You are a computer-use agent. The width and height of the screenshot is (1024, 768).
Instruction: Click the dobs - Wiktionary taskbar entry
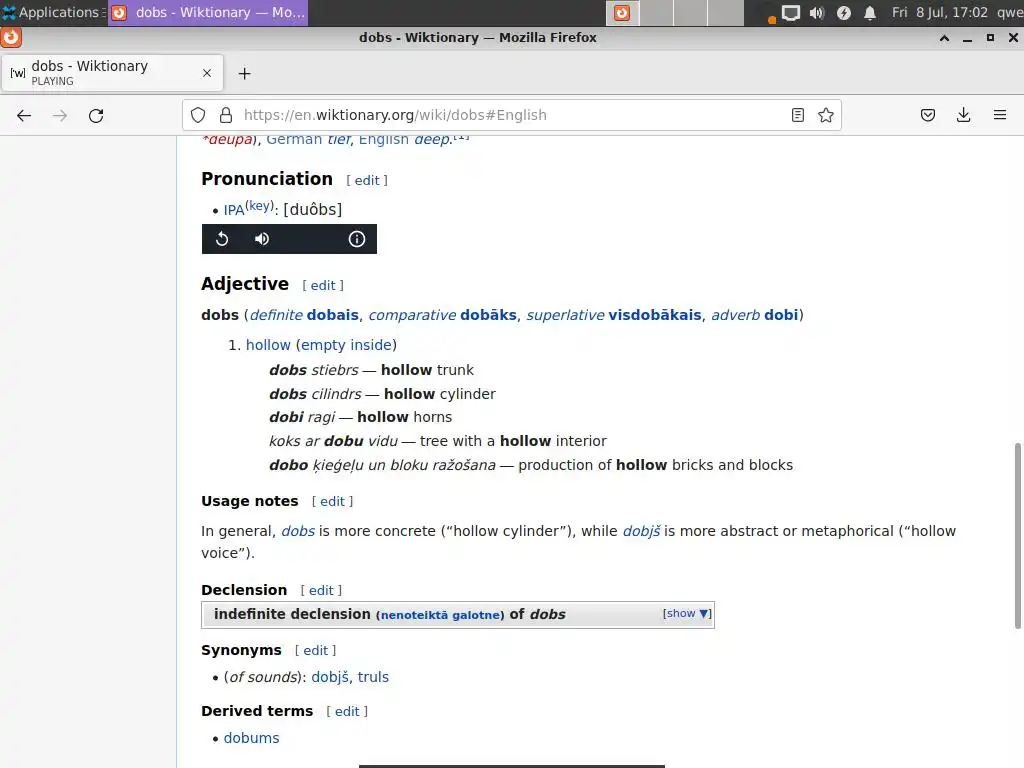(208, 12)
